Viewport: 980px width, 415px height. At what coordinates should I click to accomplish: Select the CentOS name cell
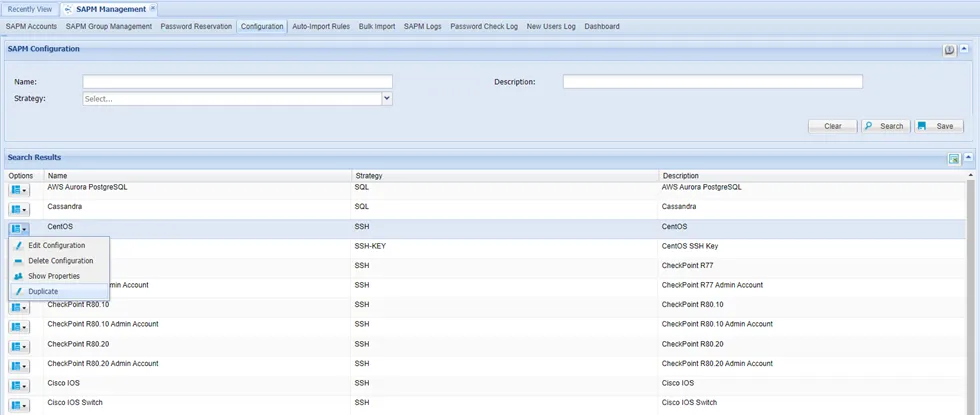click(x=60, y=226)
